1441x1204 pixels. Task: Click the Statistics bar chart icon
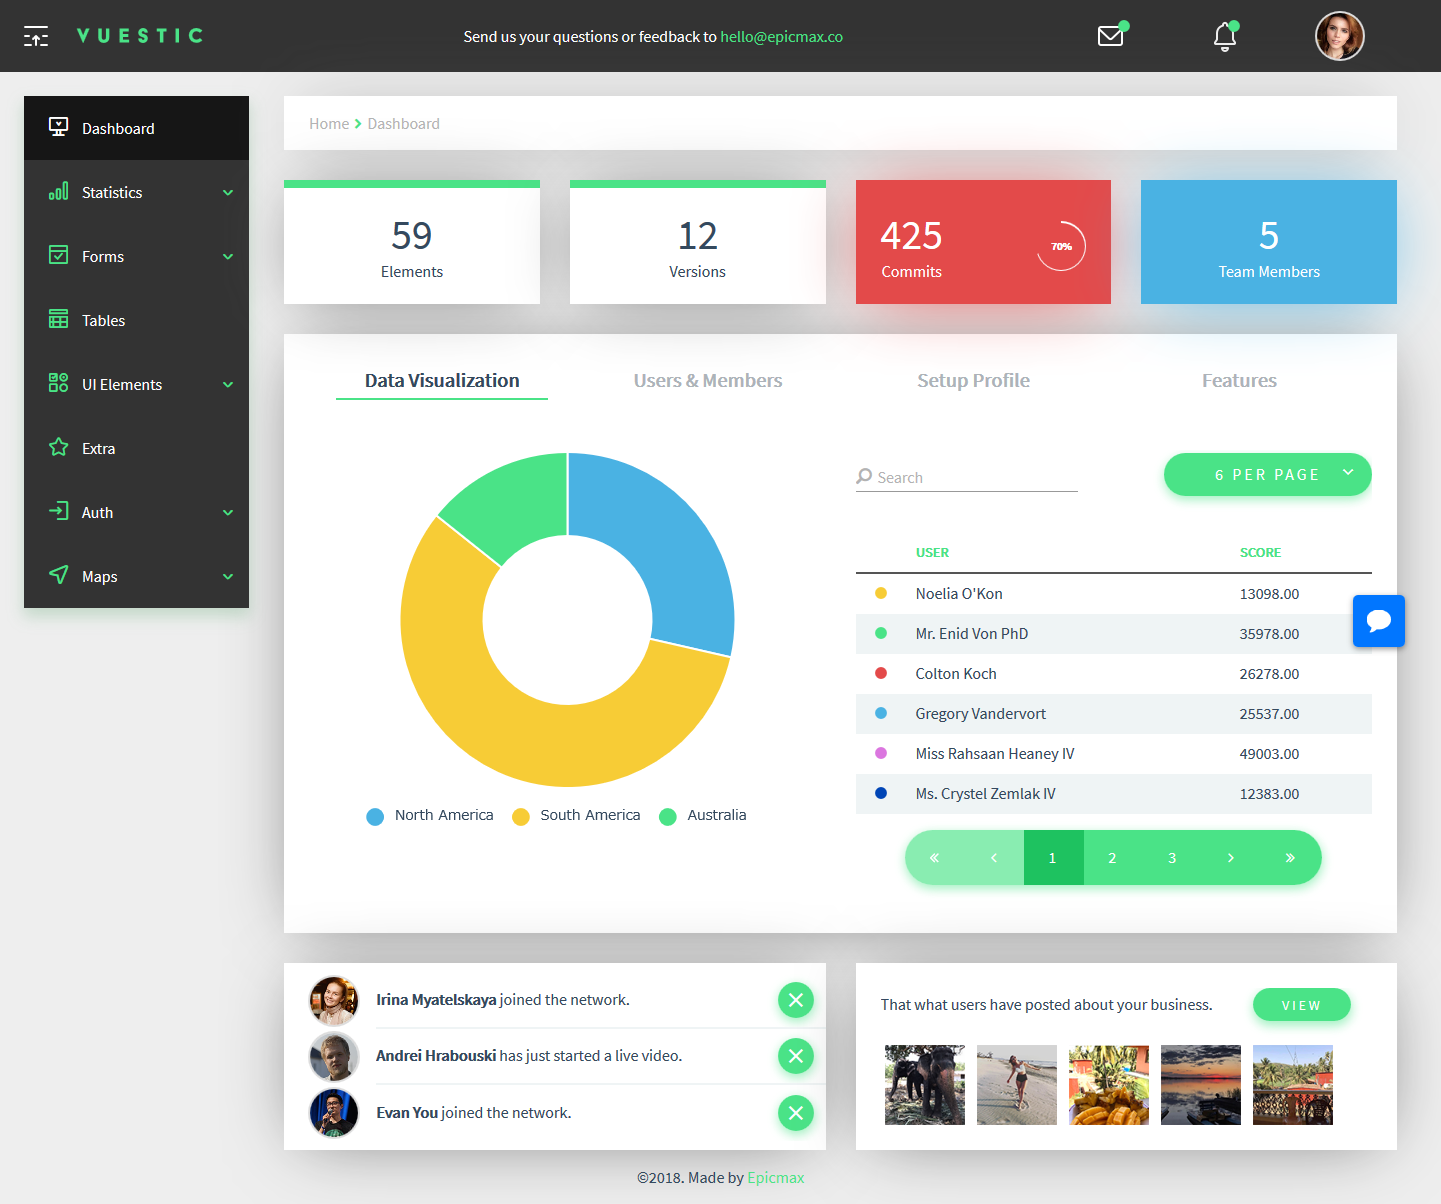click(59, 191)
